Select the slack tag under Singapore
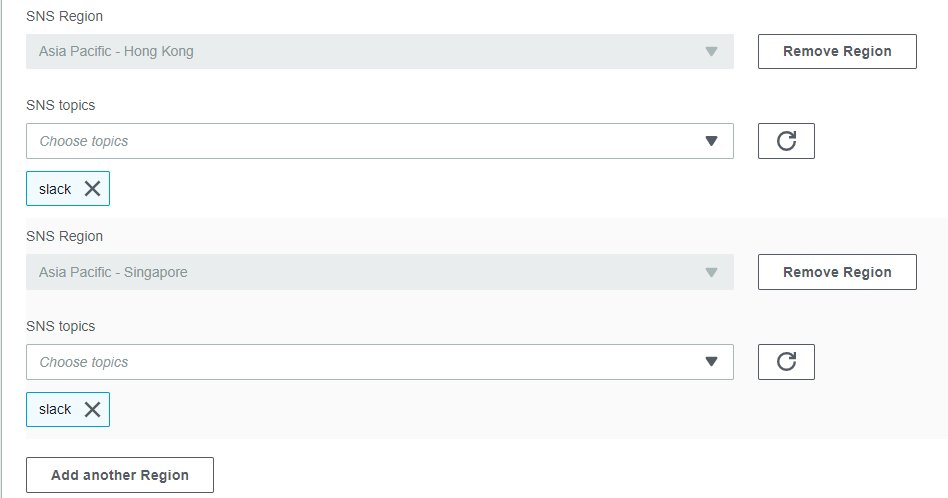 click(55, 409)
